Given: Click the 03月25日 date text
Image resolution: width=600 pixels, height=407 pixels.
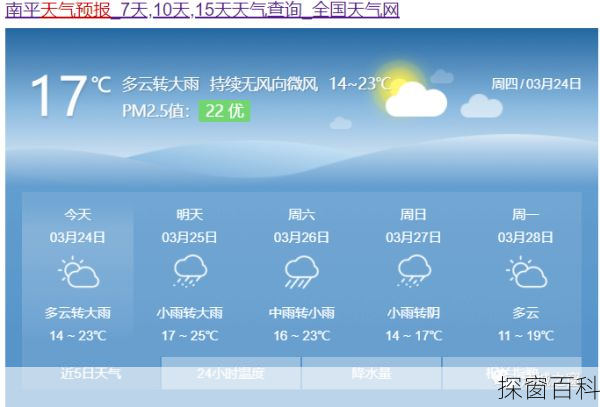Looking at the screenshot, I should (189, 238).
